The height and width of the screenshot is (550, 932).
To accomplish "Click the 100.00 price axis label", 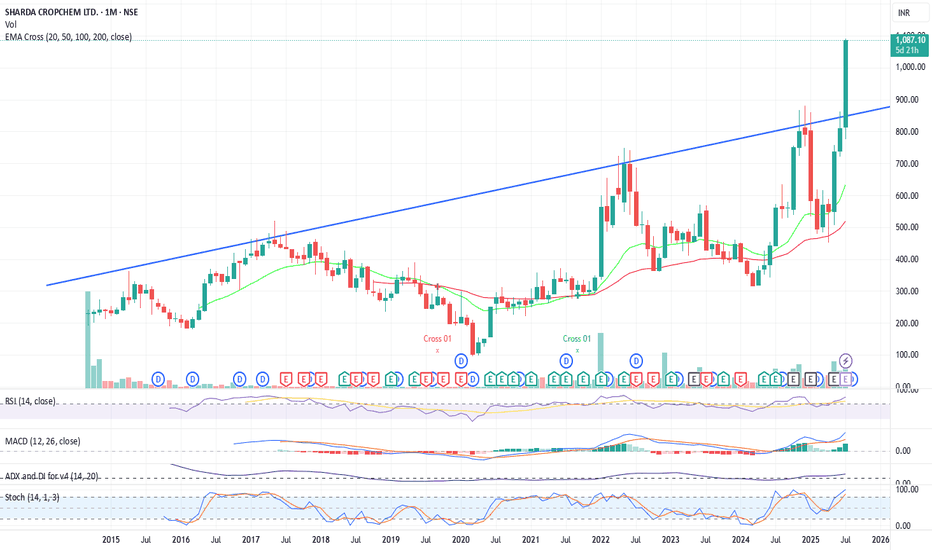I will pos(907,355).
